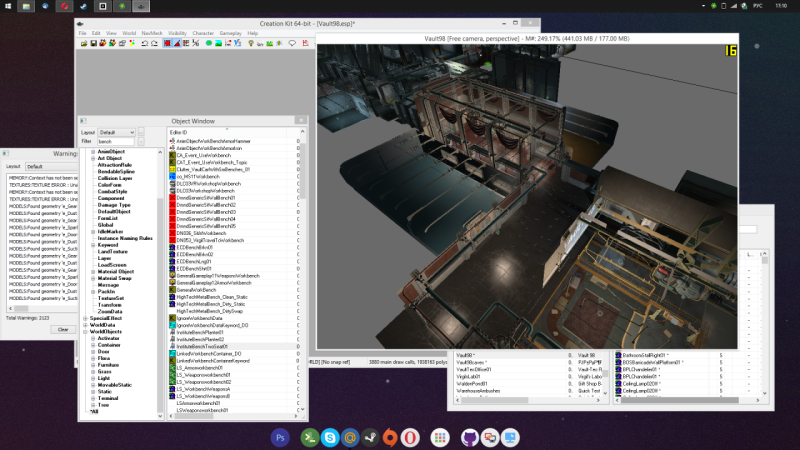Open Opera browser from the dock
Image resolution: width=800 pixels, height=450 pixels.
pos(410,438)
